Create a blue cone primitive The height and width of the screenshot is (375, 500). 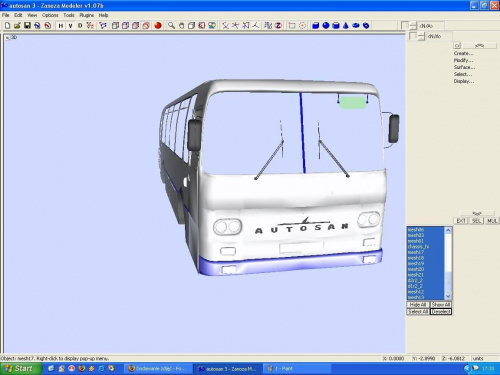(x=346, y=25)
